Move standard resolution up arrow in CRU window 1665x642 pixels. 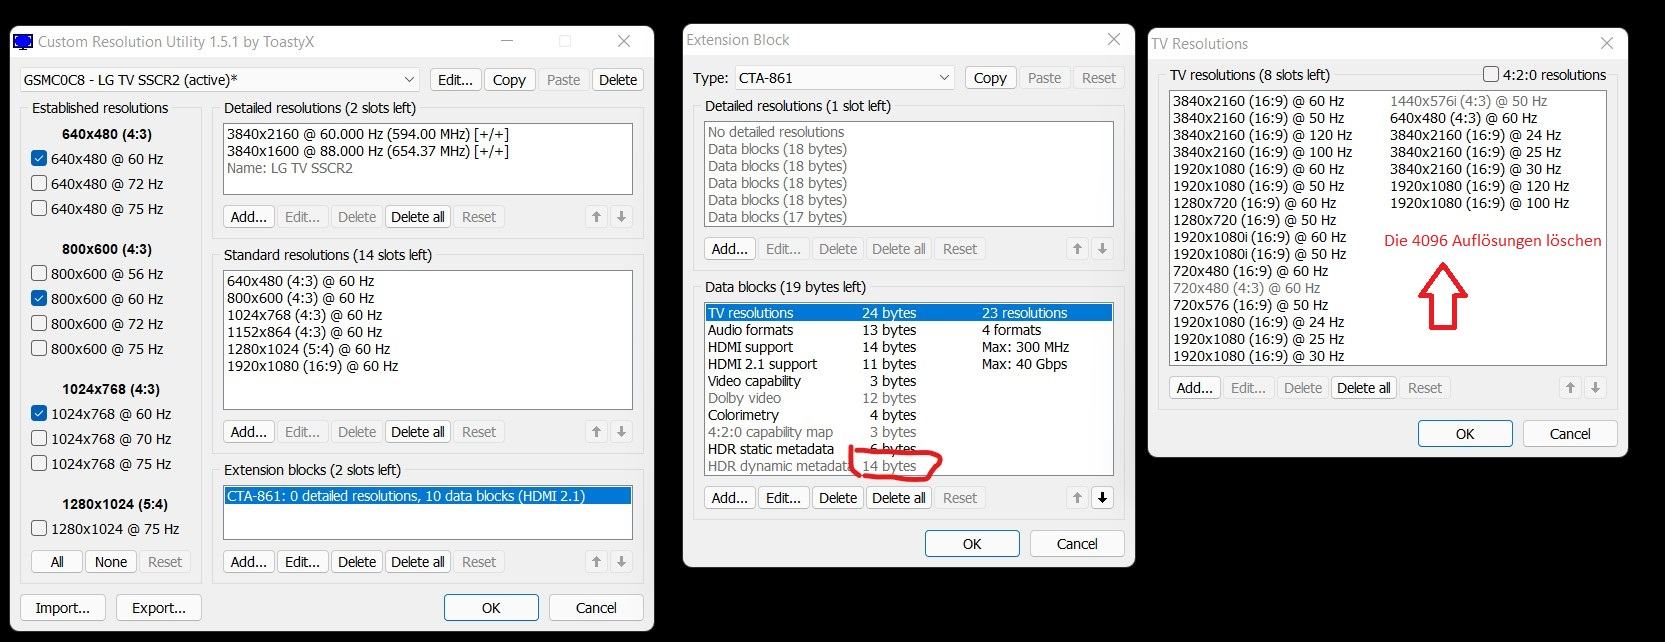[x=596, y=432]
